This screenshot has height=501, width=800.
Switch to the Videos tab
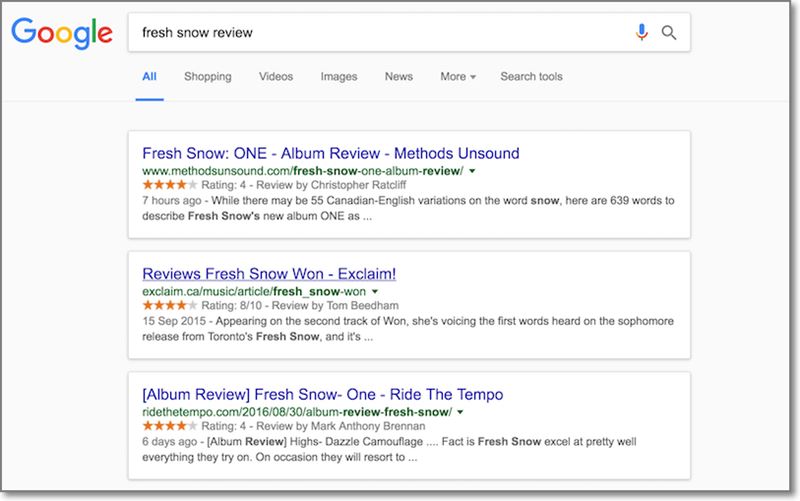pos(276,77)
